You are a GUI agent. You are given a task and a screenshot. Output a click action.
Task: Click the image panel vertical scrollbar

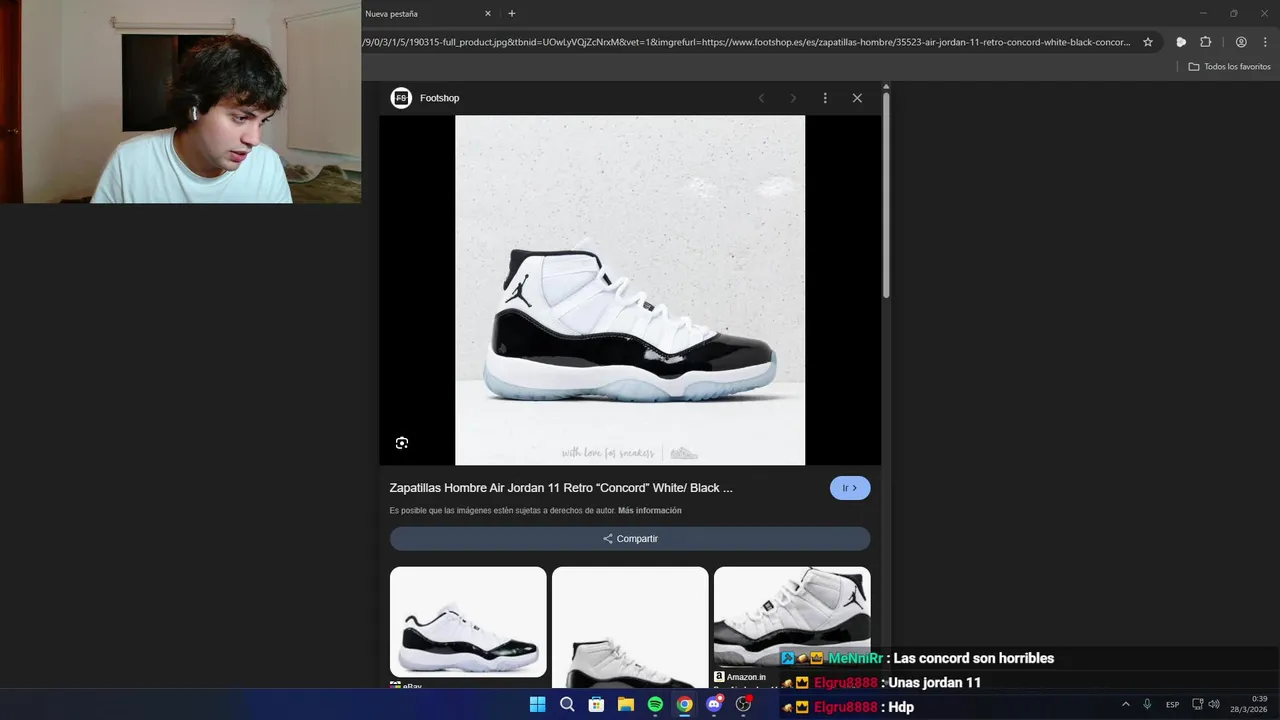[886, 195]
